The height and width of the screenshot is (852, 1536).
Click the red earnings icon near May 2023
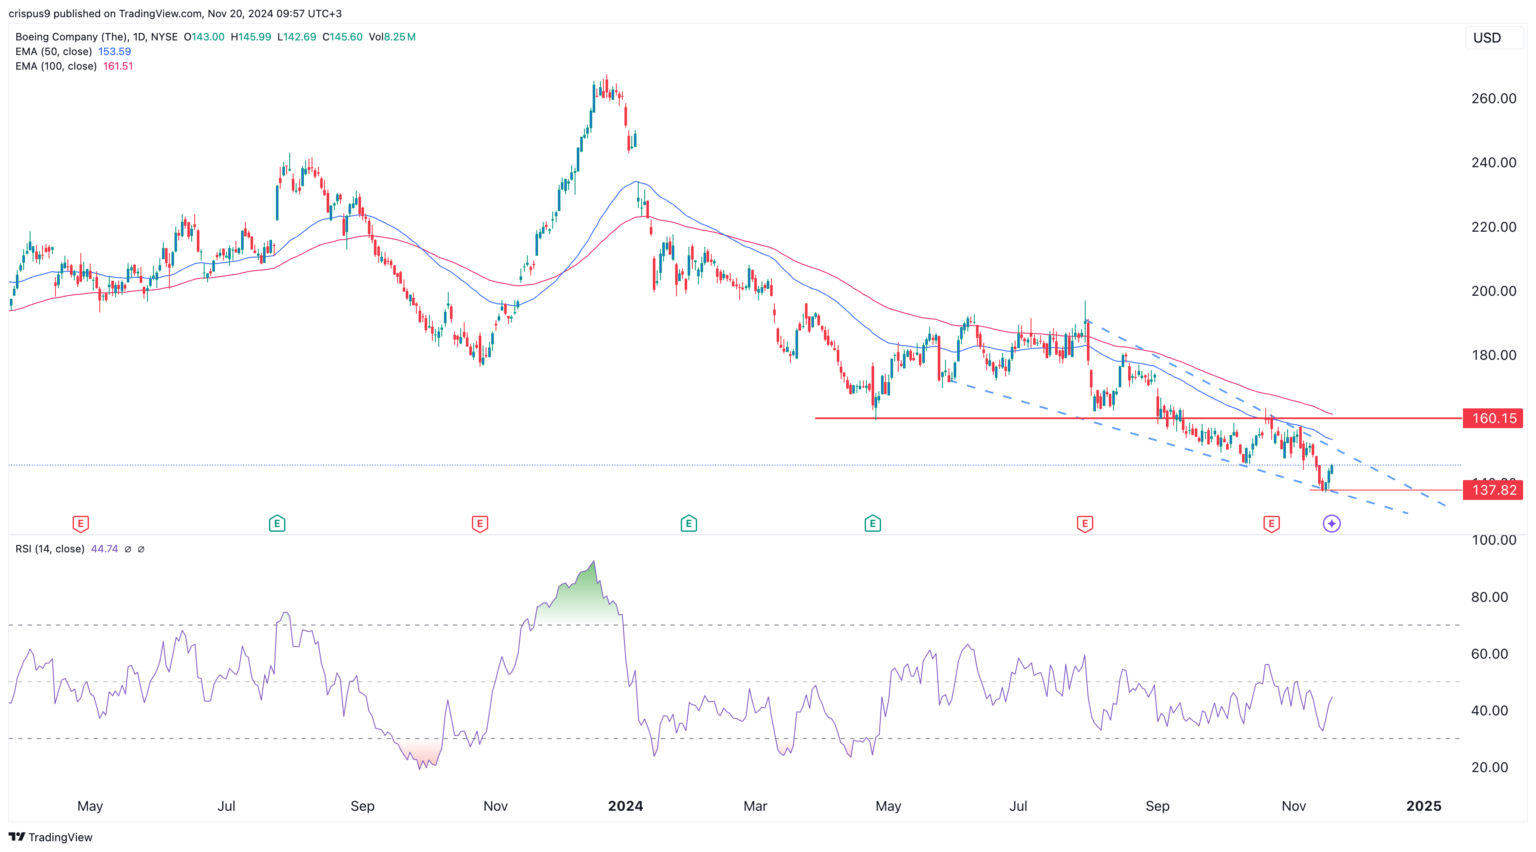tap(79, 523)
